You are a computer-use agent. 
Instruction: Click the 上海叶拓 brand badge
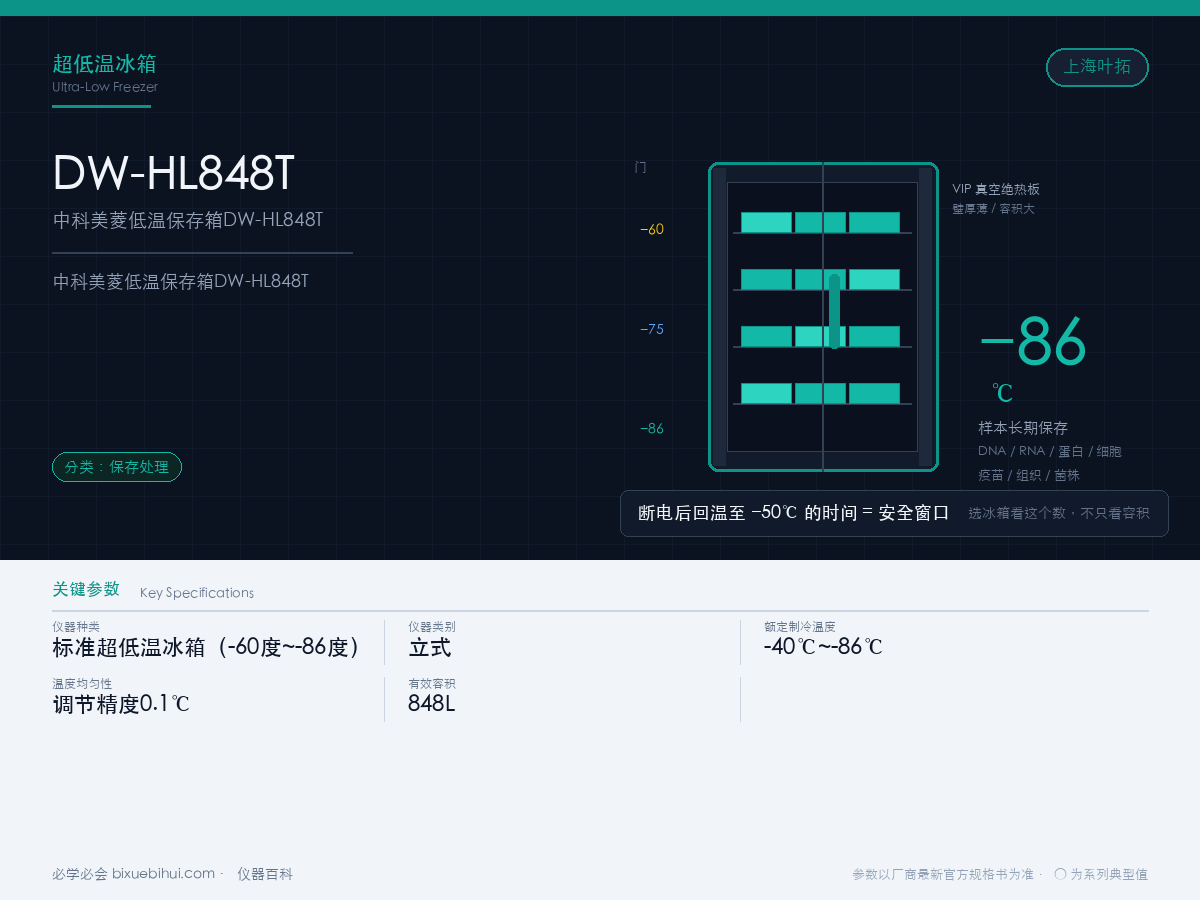(x=1097, y=67)
